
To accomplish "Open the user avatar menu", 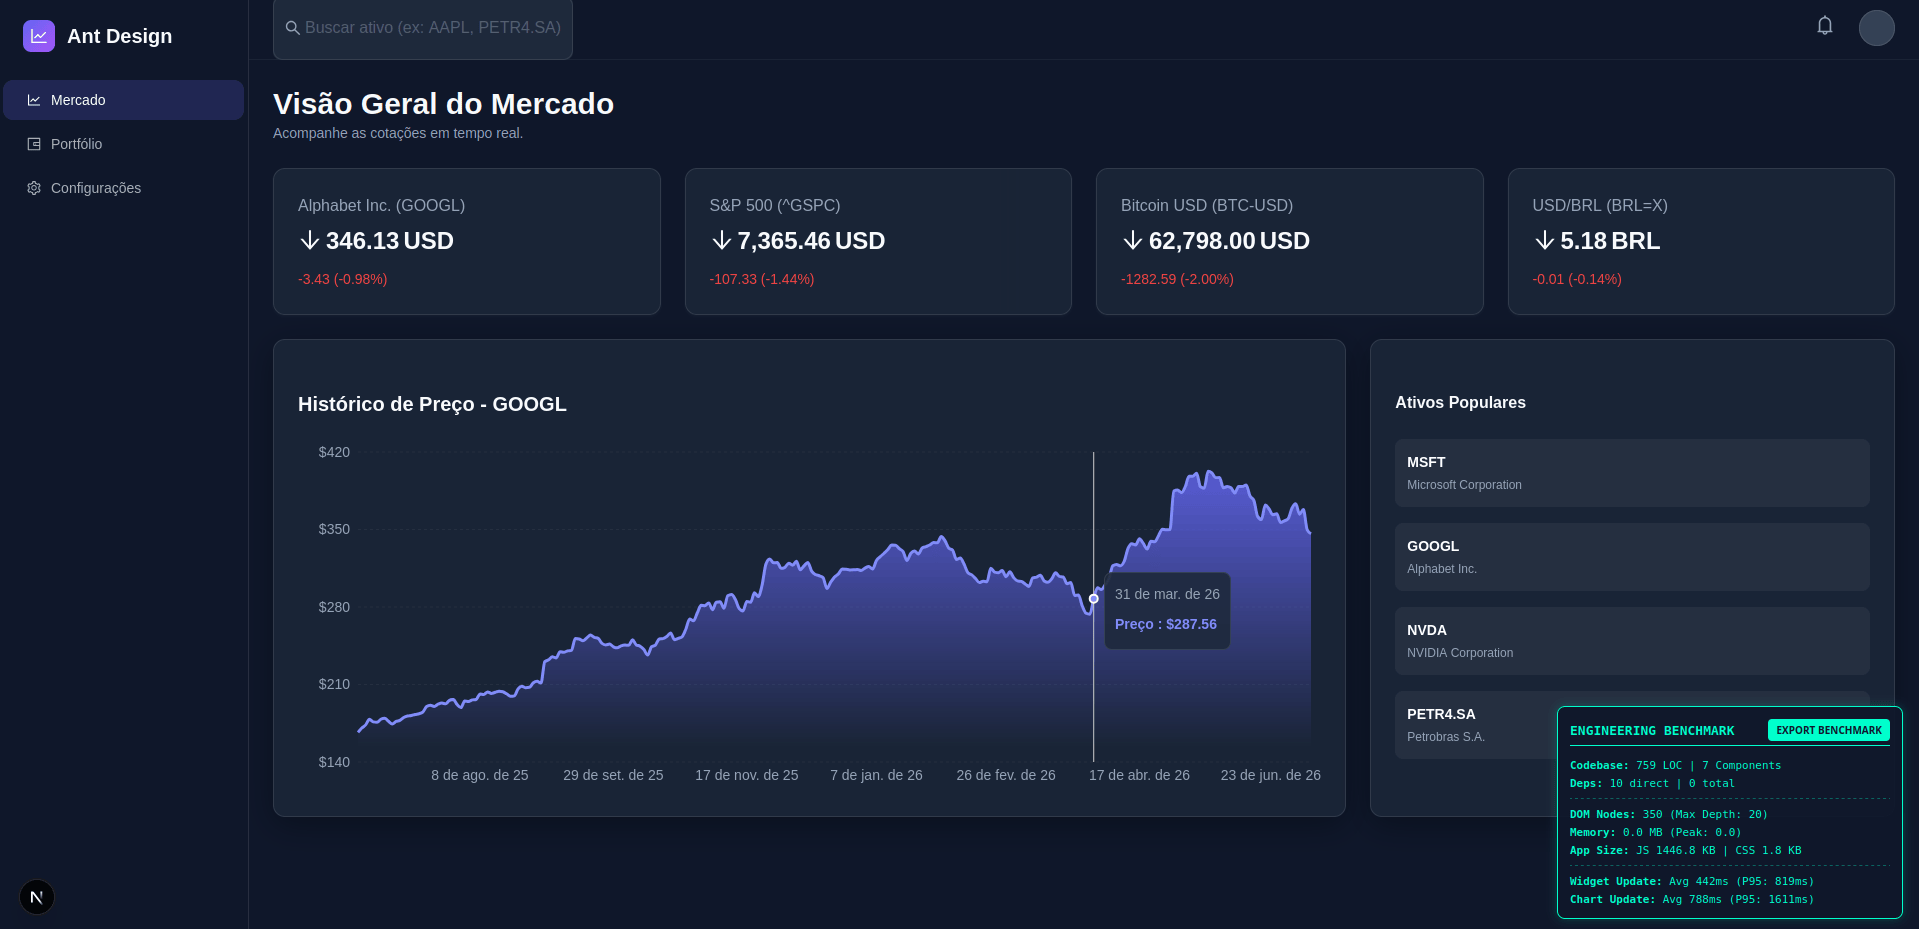I will (1877, 28).
